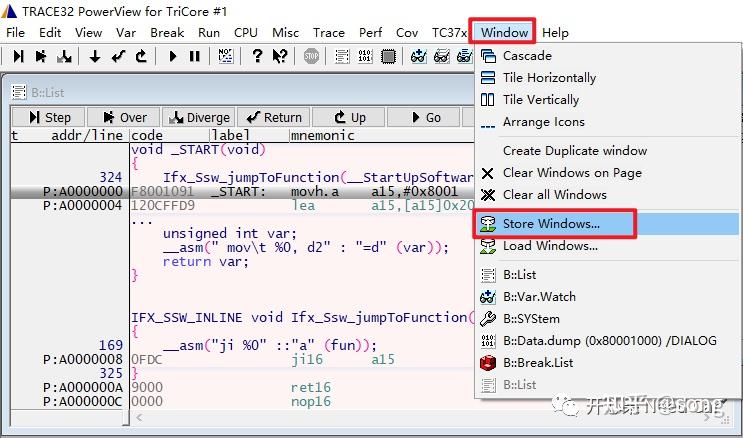The width and height of the screenshot is (743, 438).
Task: Open the TC37x menu
Action: pyautogui.click(x=449, y=33)
